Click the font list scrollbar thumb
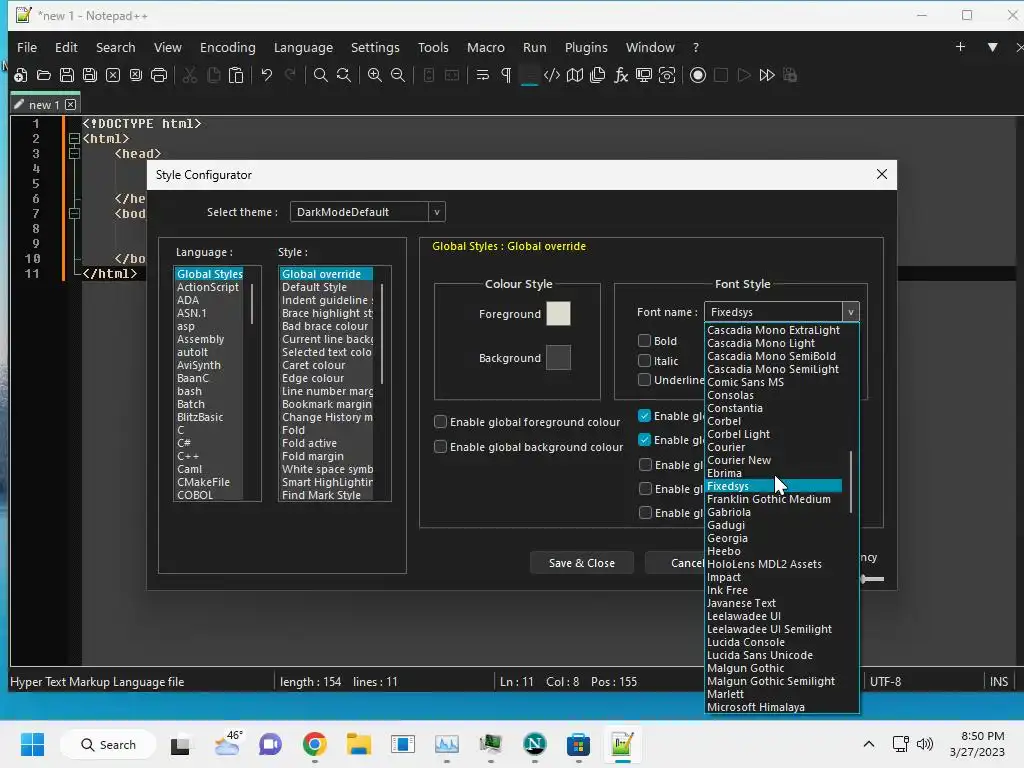The width and height of the screenshot is (1024, 768). (850, 481)
